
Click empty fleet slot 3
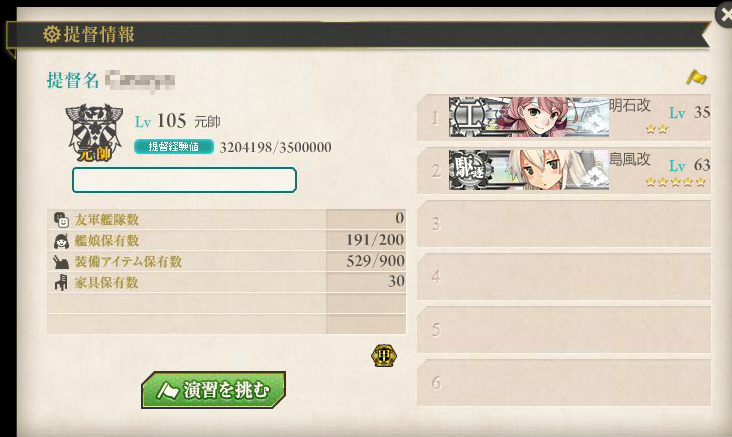click(564, 224)
